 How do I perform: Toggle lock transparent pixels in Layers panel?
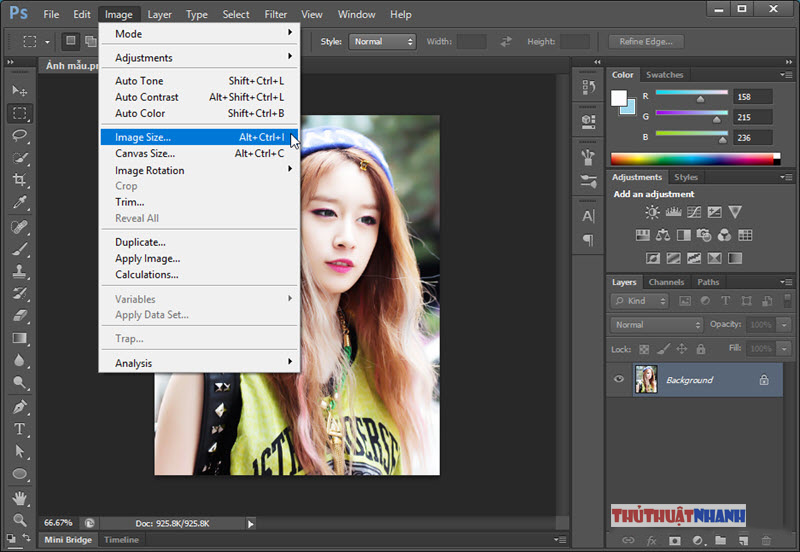click(644, 349)
